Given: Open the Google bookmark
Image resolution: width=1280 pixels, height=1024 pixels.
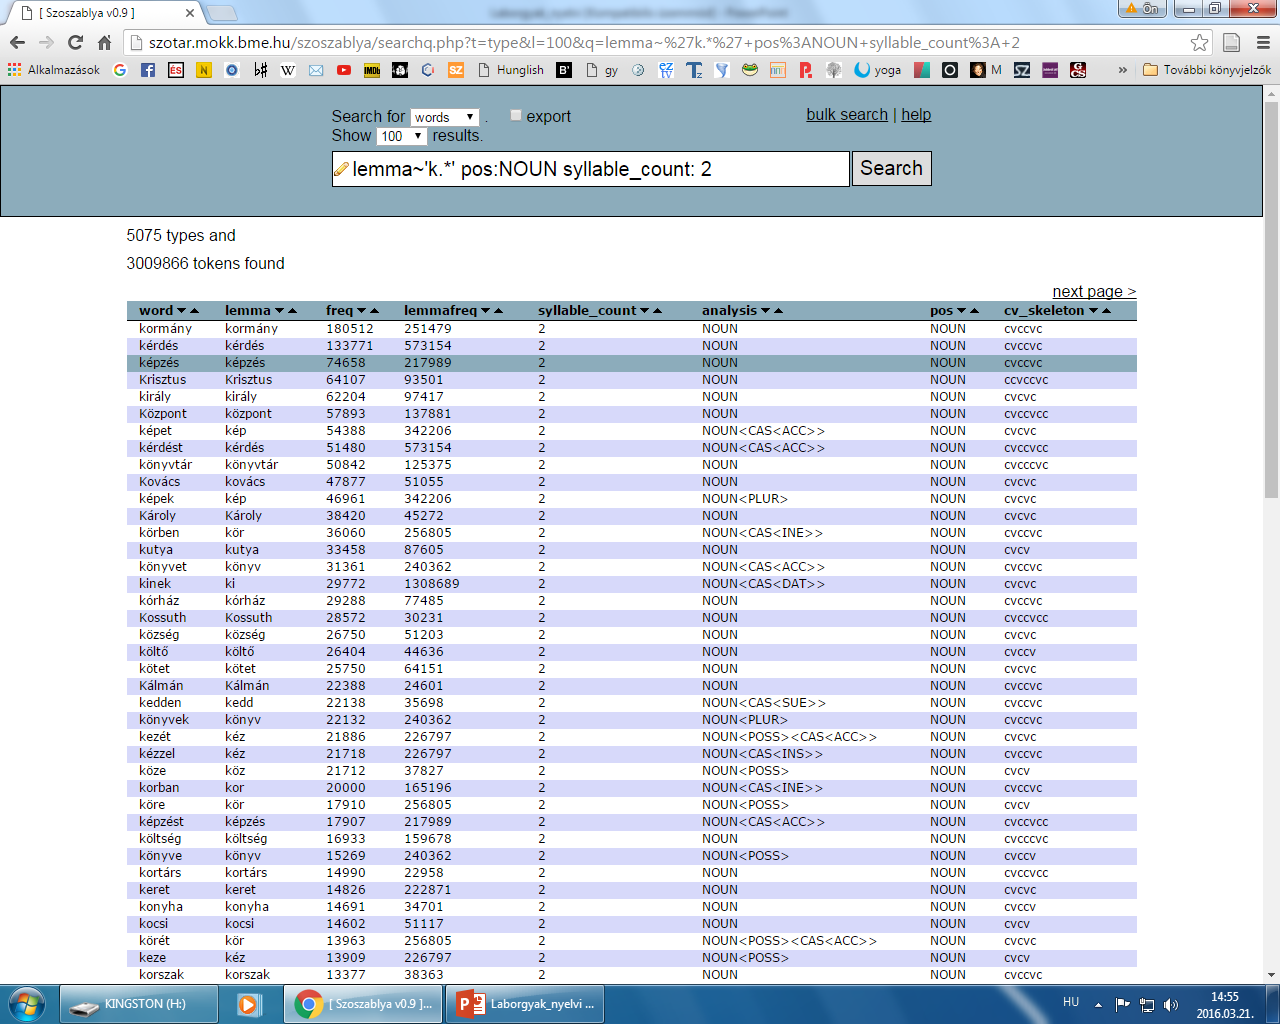Looking at the screenshot, I should click(120, 70).
